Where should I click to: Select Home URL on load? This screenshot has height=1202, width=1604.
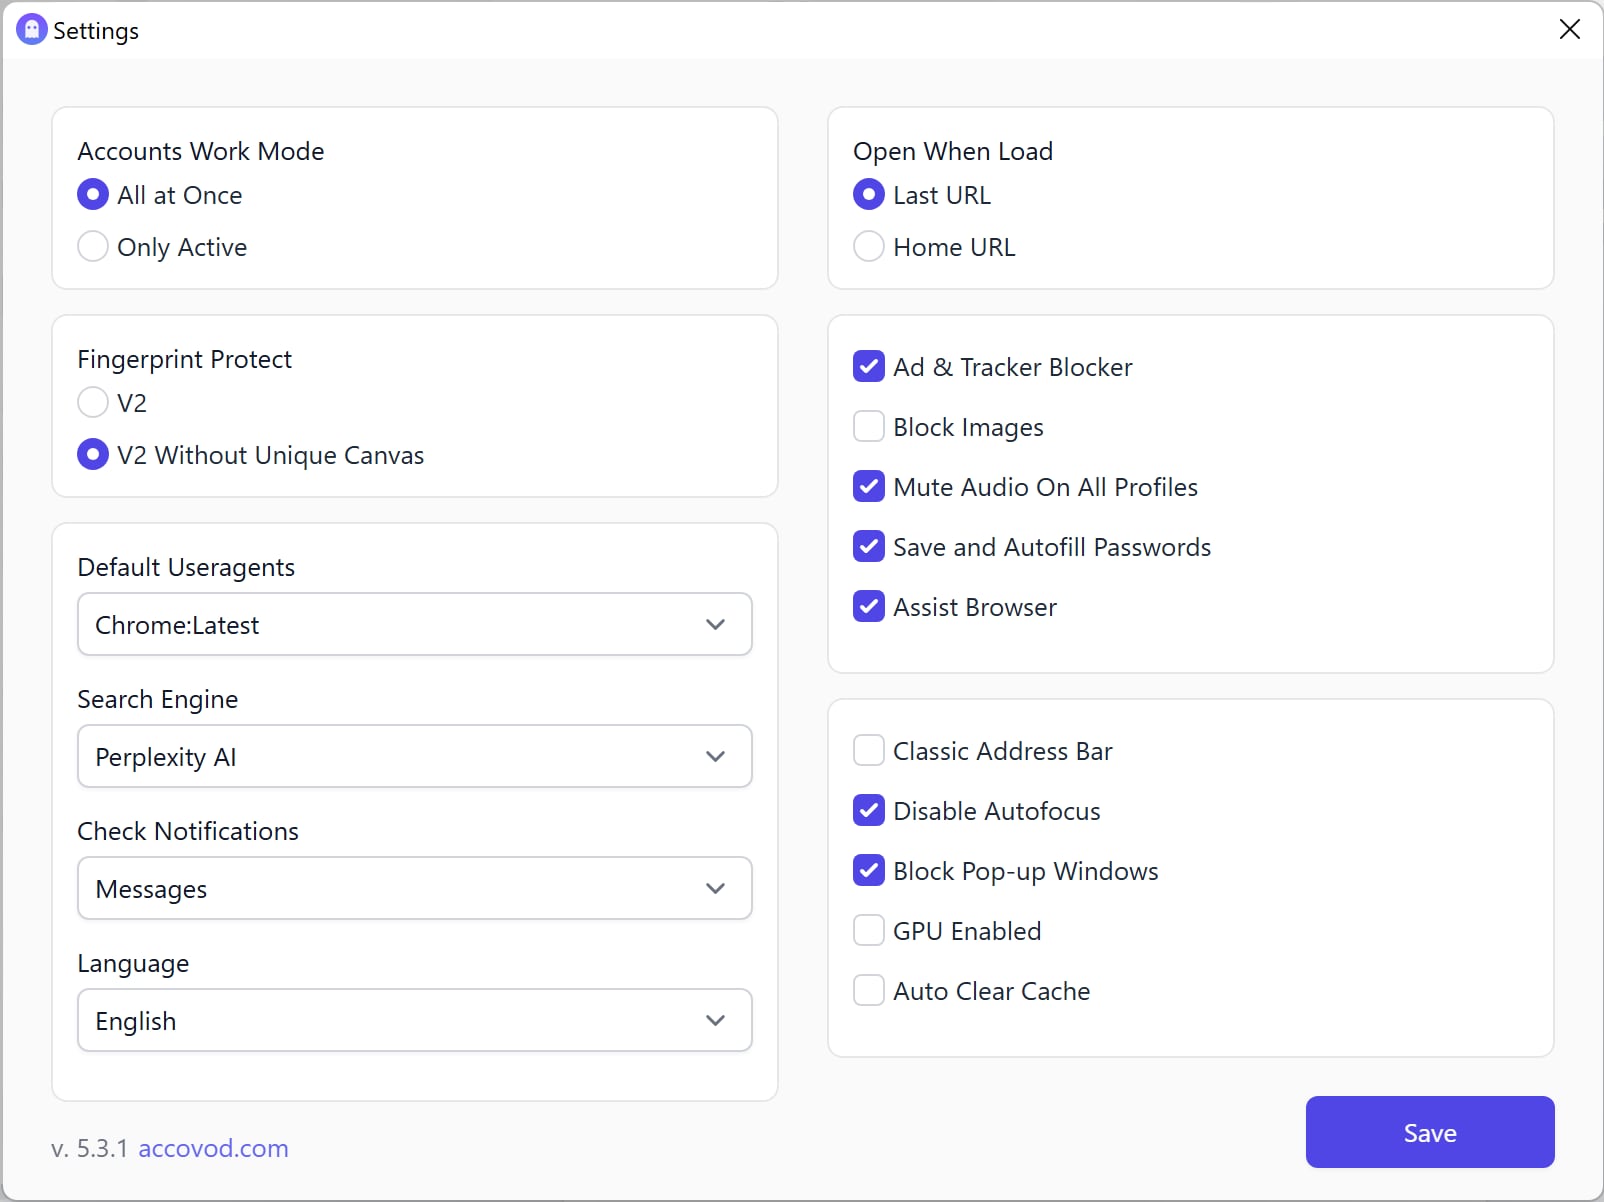(x=869, y=247)
